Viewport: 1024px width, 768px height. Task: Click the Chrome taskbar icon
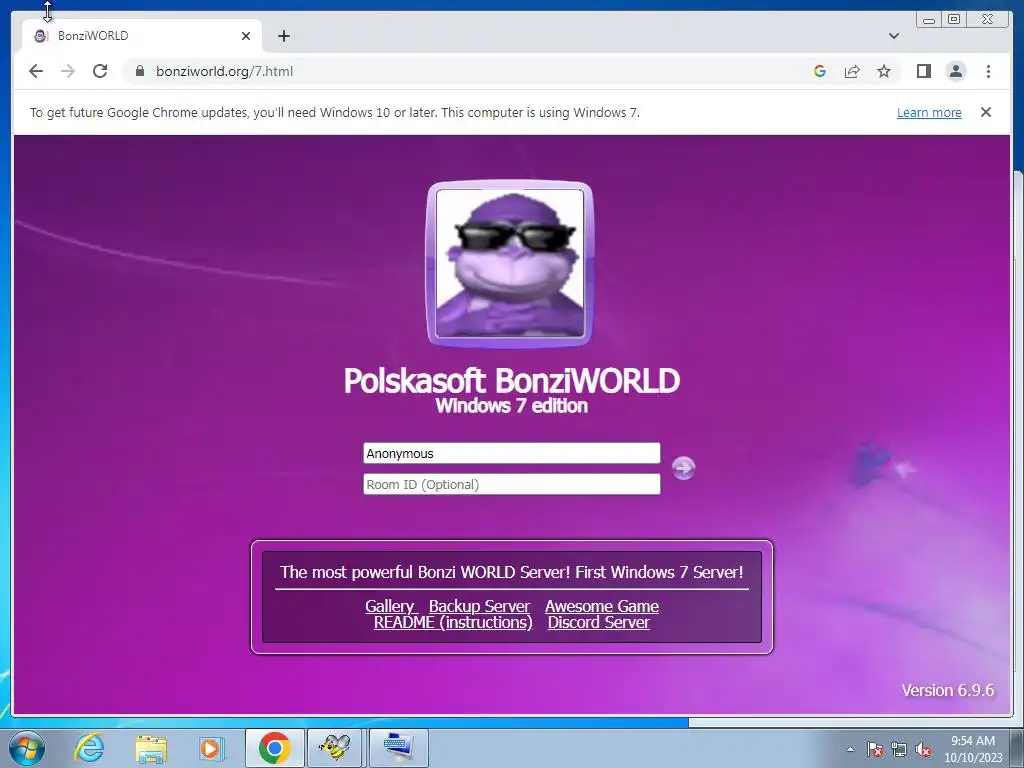(x=274, y=748)
